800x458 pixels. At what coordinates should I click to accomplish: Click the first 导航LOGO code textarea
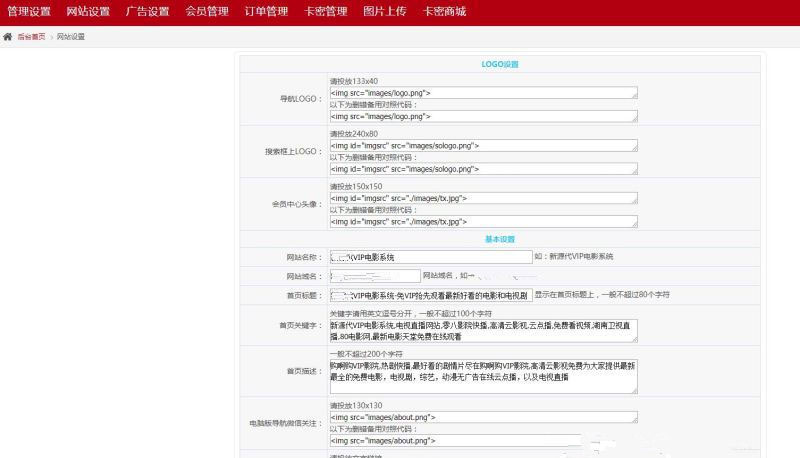click(x=483, y=92)
